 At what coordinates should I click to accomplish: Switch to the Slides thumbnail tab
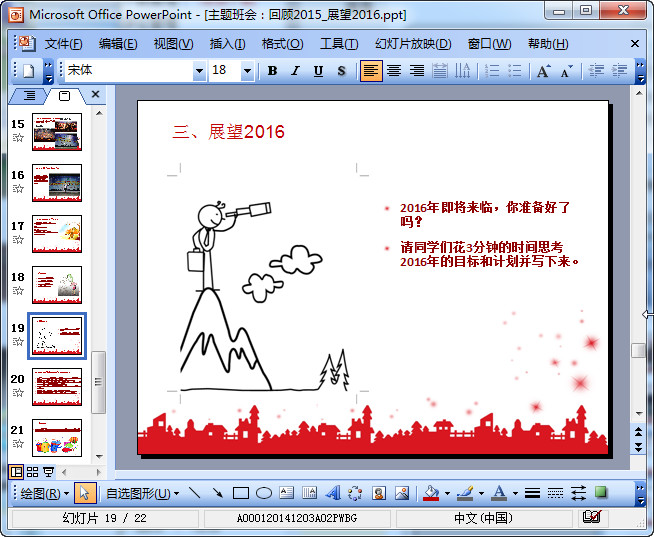click(x=65, y=96)
